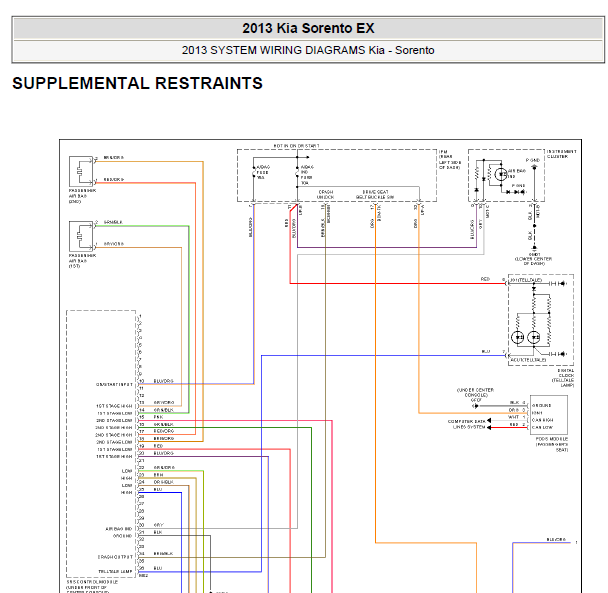Click 'RED' wire label near ON (TELLTALE)

point(485,279)
